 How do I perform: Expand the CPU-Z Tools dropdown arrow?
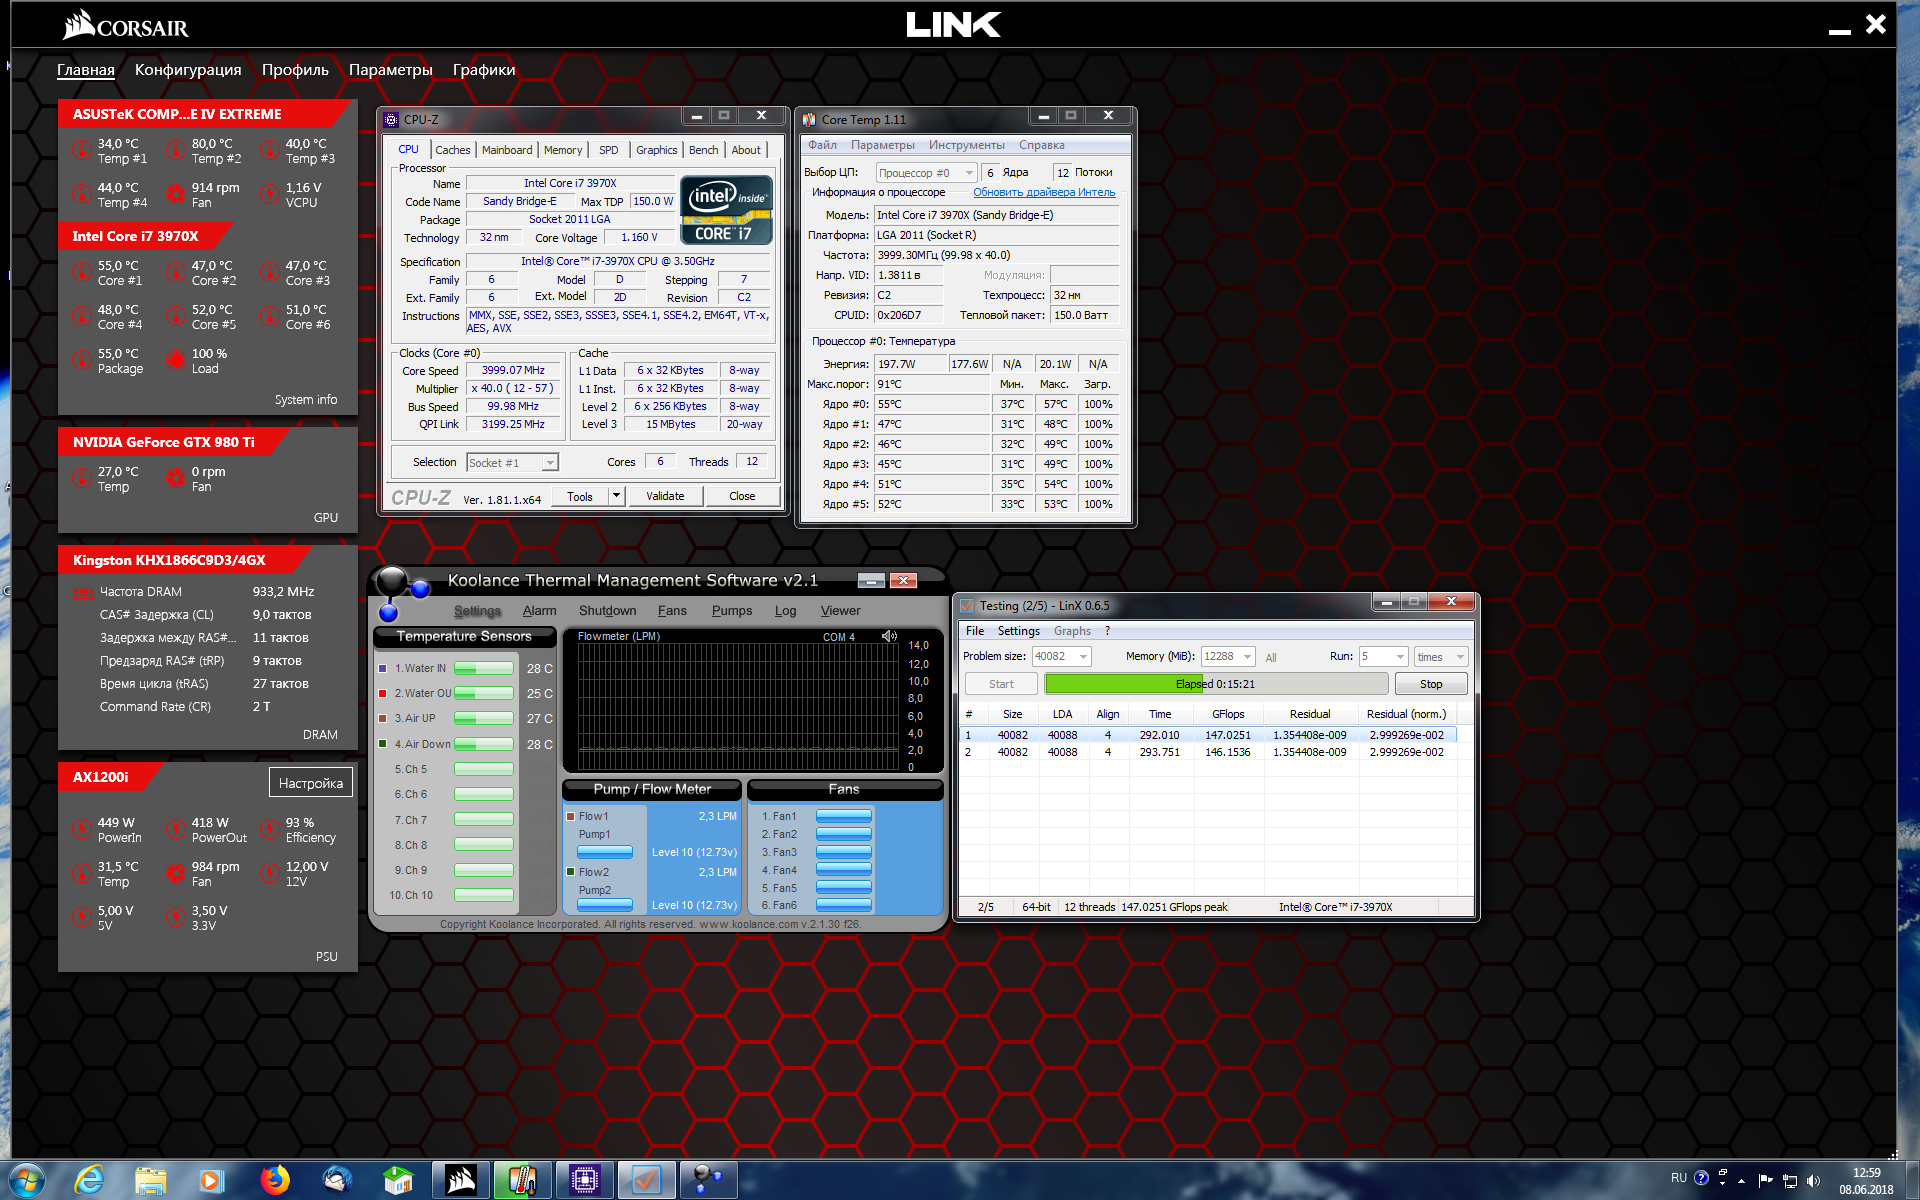[616, 496]
